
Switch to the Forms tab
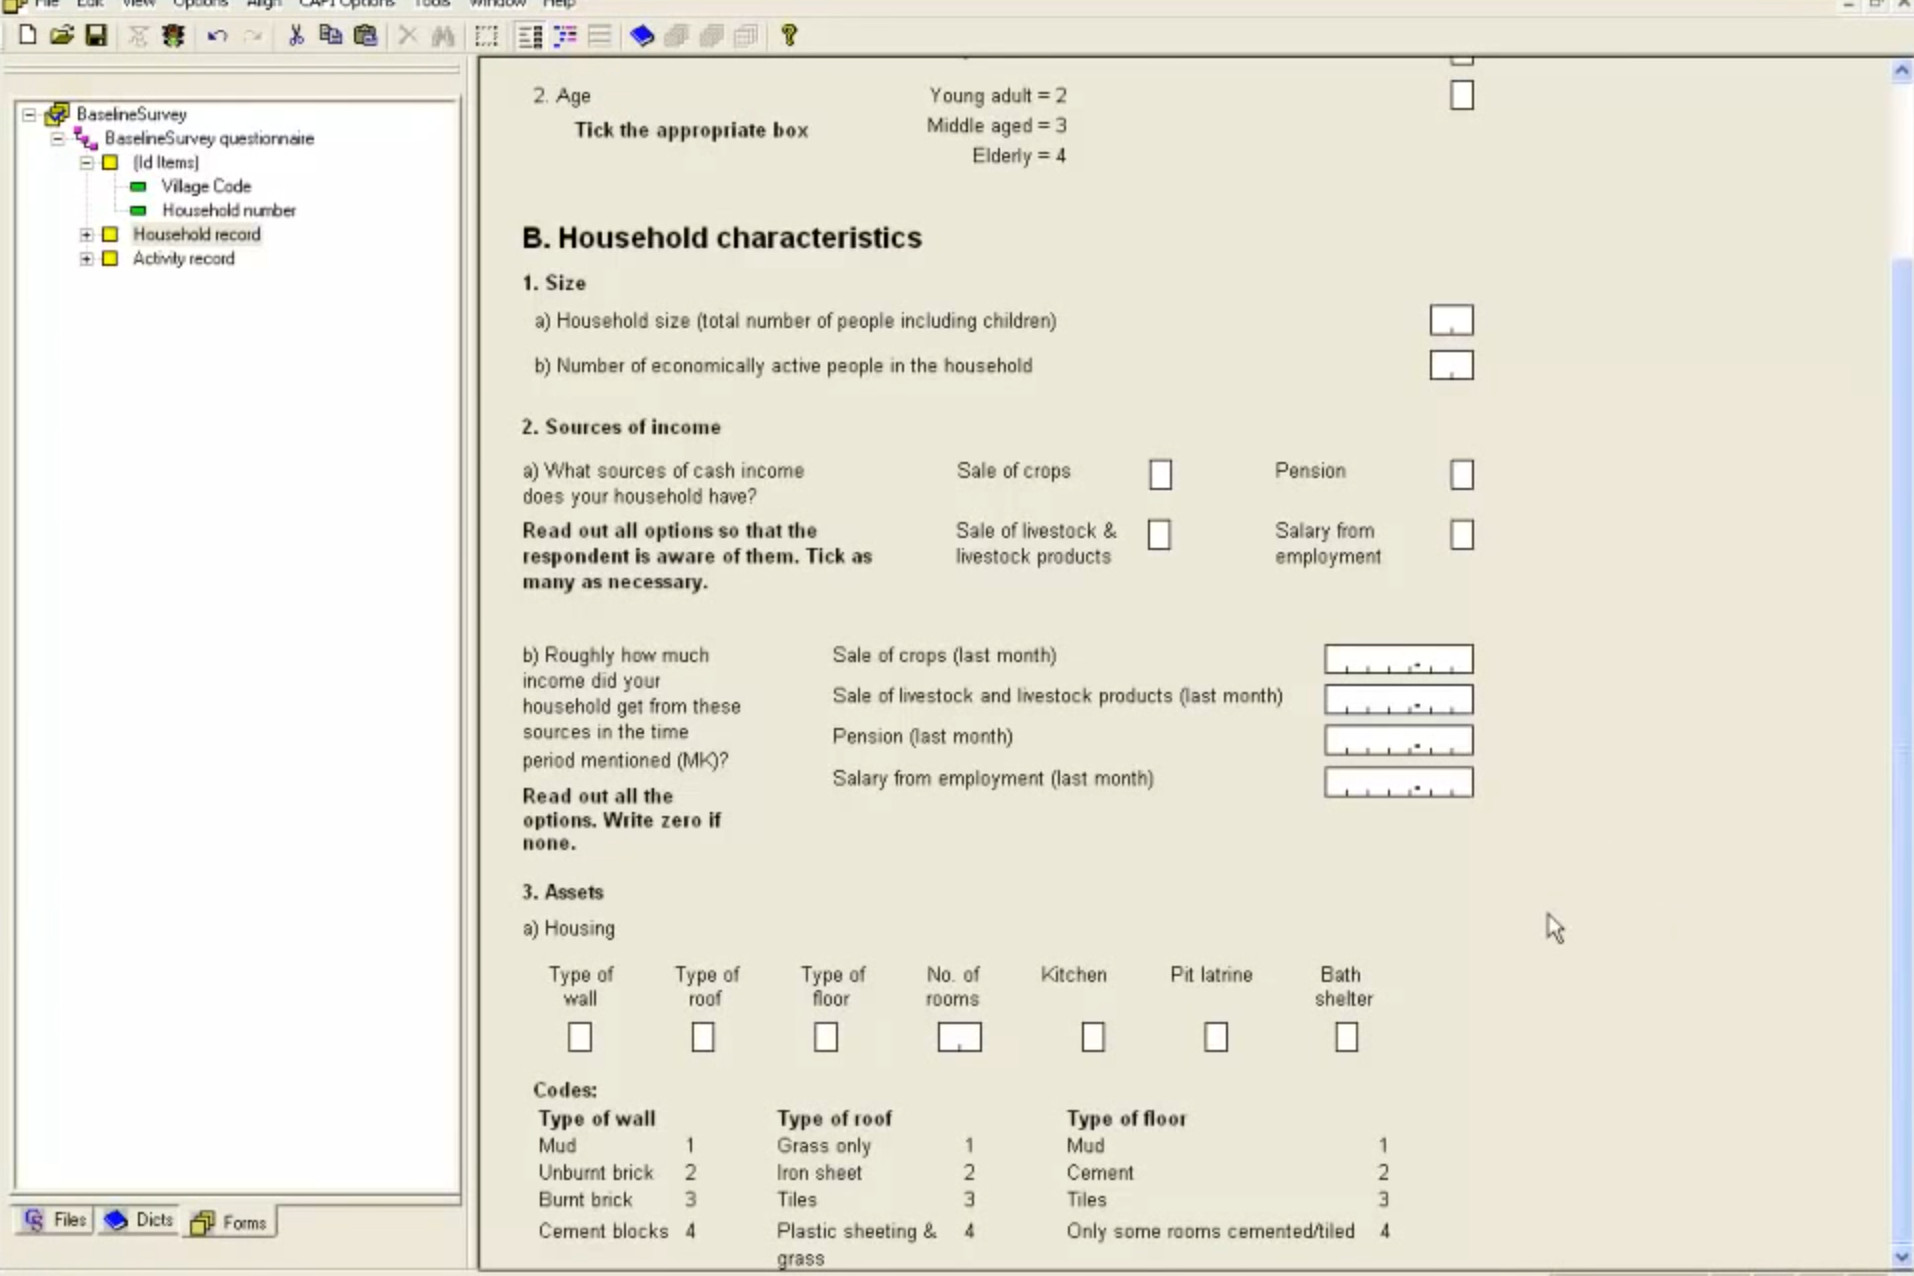230,1222
